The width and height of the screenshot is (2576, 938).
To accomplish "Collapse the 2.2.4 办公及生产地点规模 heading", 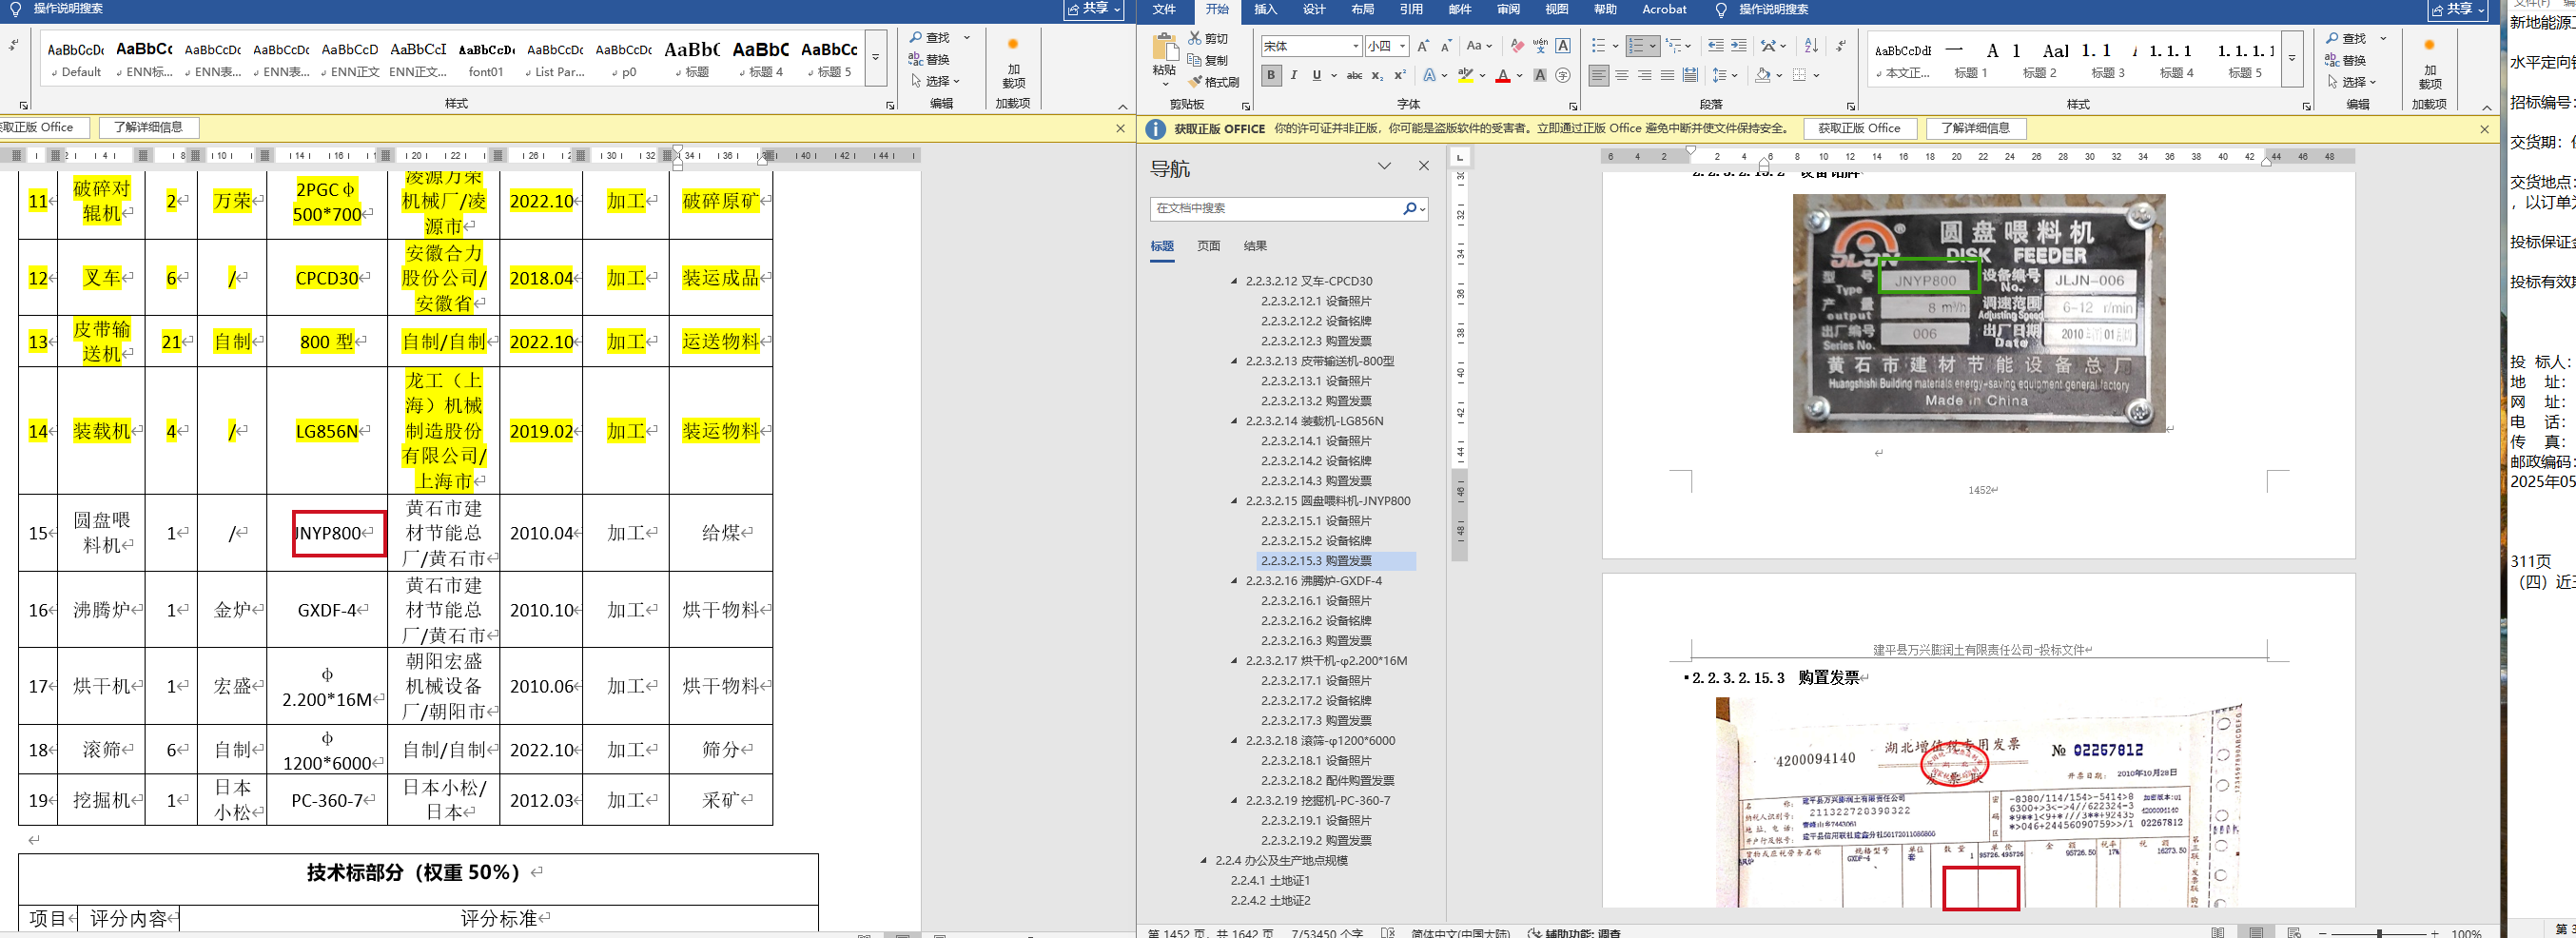I will coord(1204,861).
